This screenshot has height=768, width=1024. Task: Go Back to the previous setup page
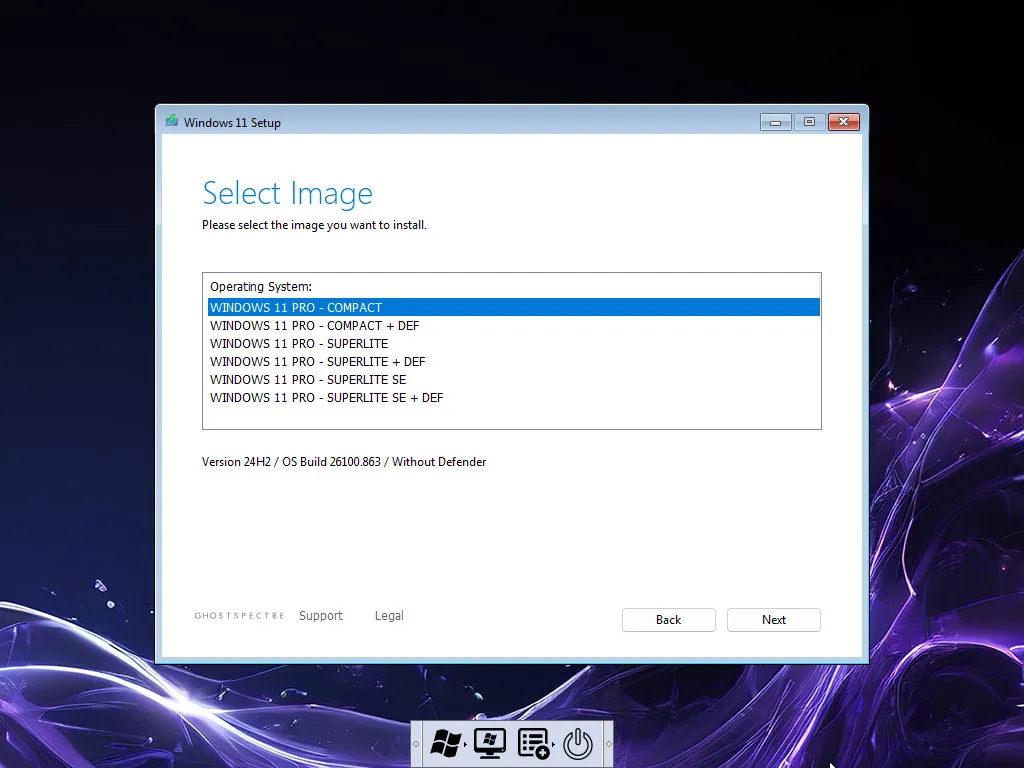pos(668,620)
